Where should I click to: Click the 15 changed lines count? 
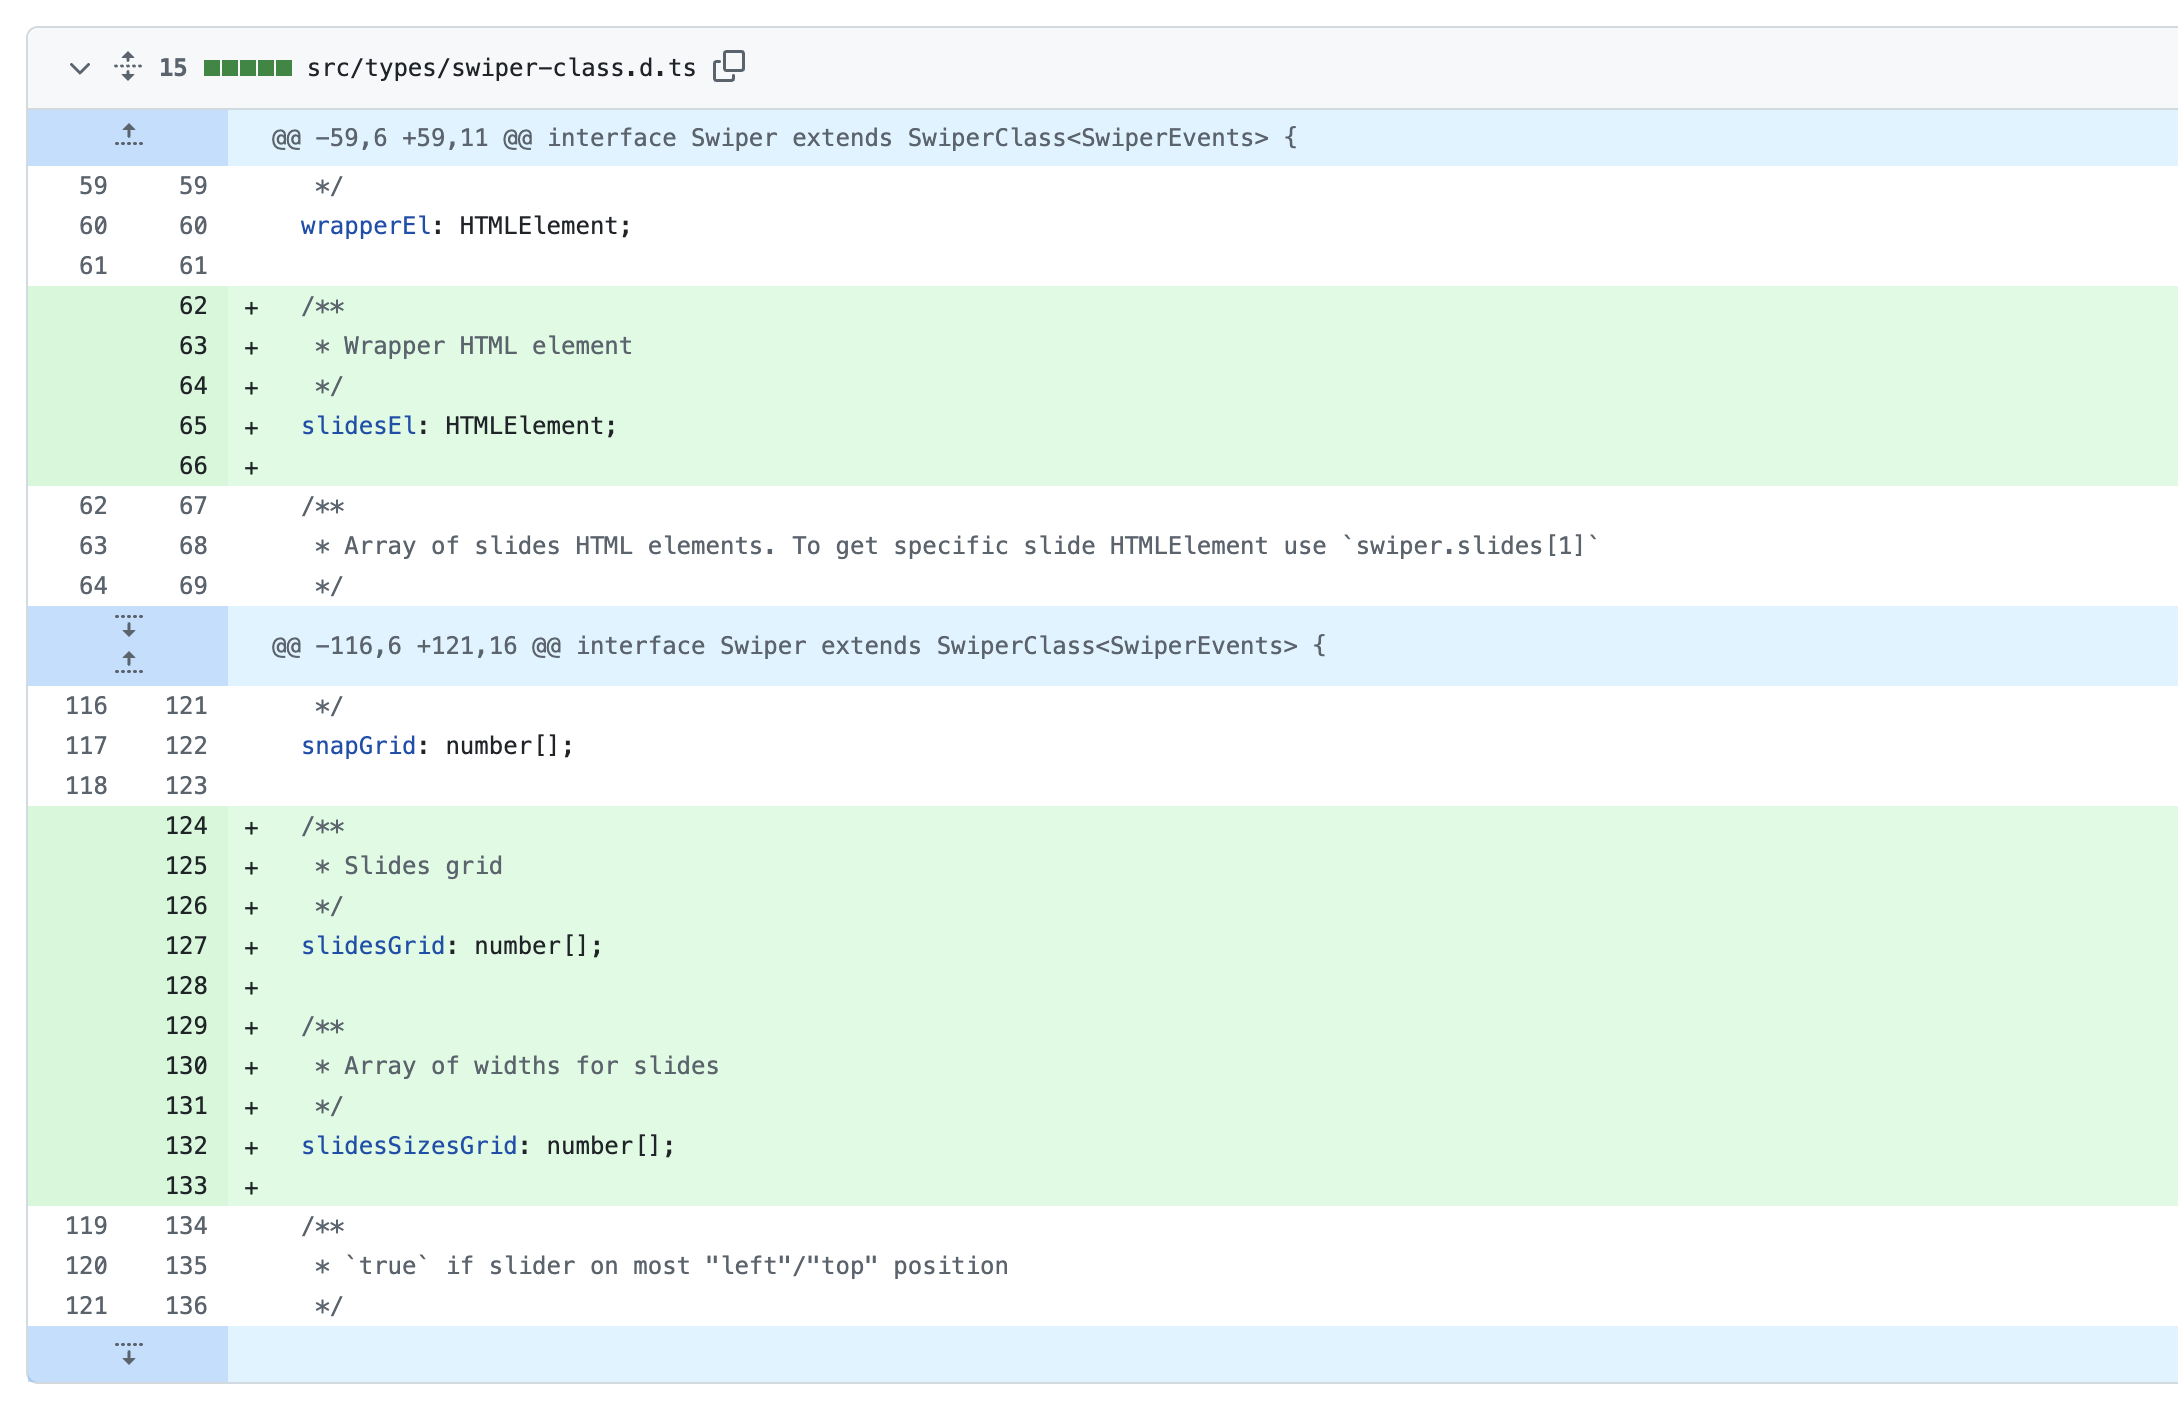(173, 68)
